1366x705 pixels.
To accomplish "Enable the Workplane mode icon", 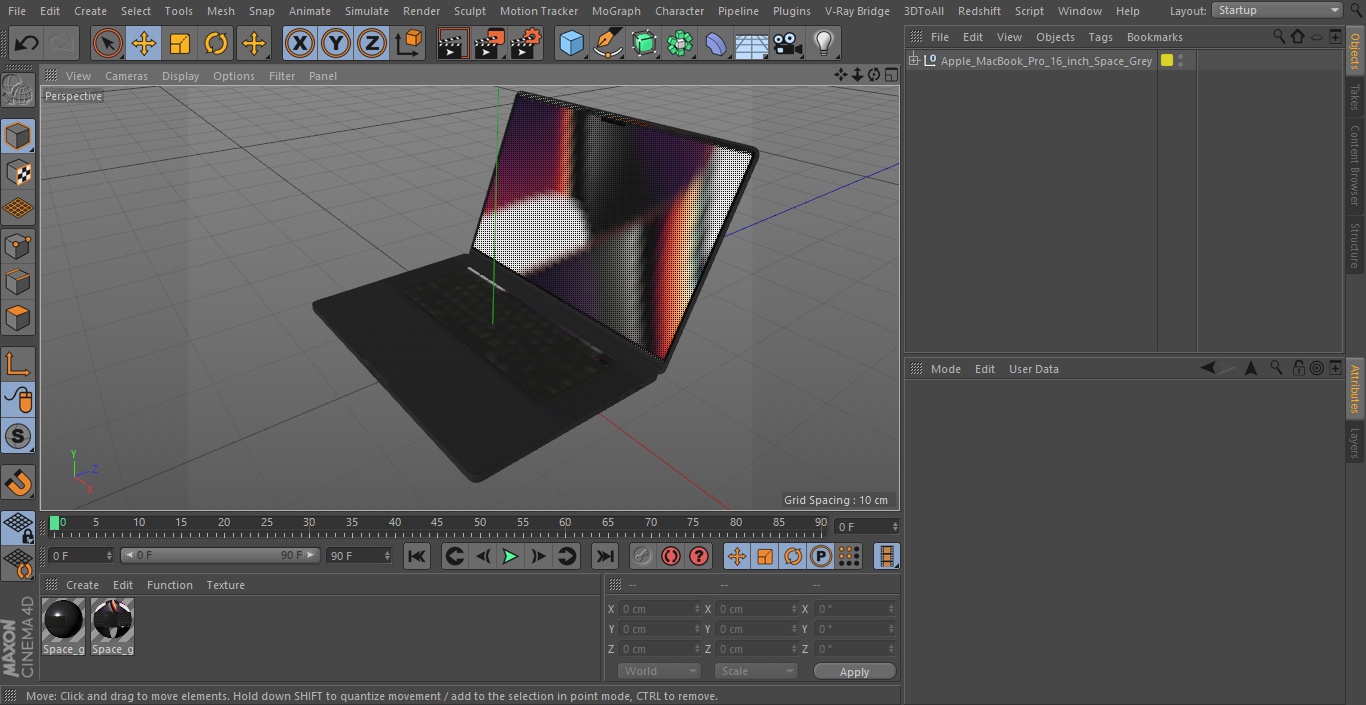I will click(x=18, y=208).
